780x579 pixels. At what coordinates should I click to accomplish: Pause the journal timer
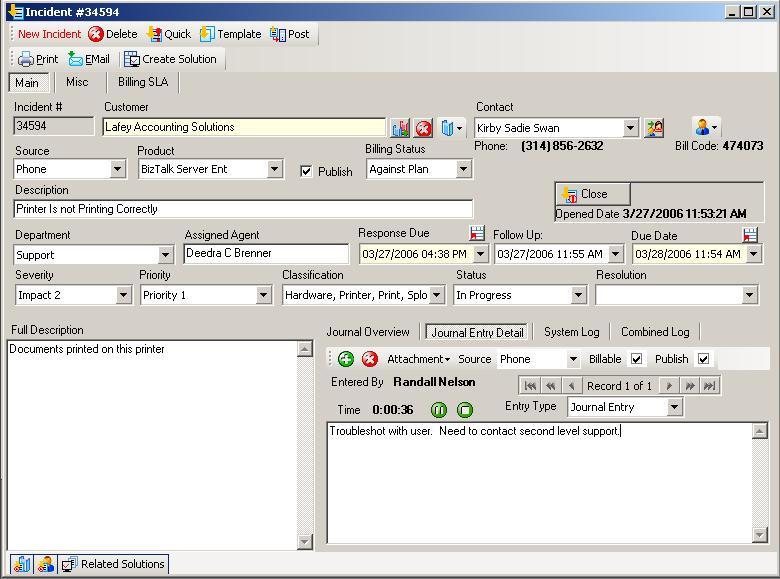439,410
